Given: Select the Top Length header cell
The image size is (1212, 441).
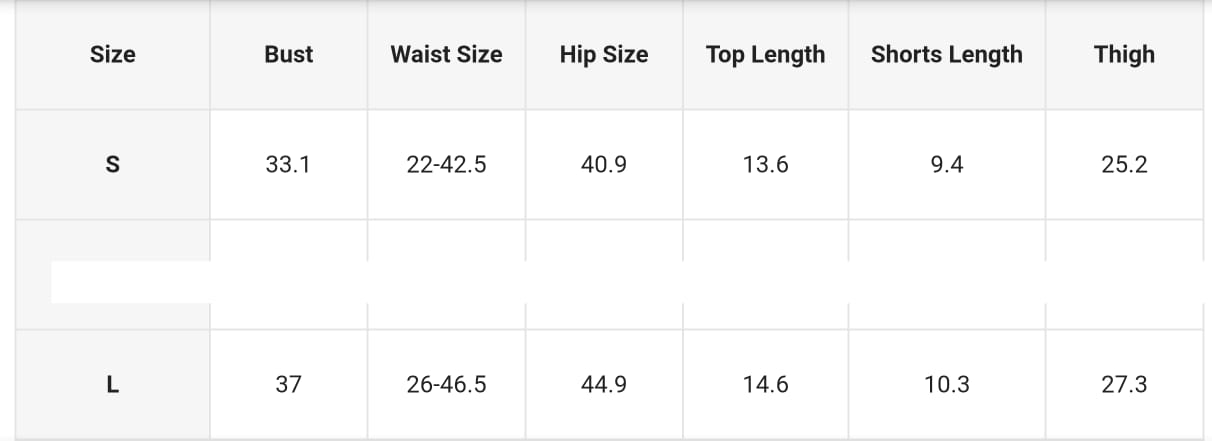Looking at the screenshot, I should tap(765, 55).
